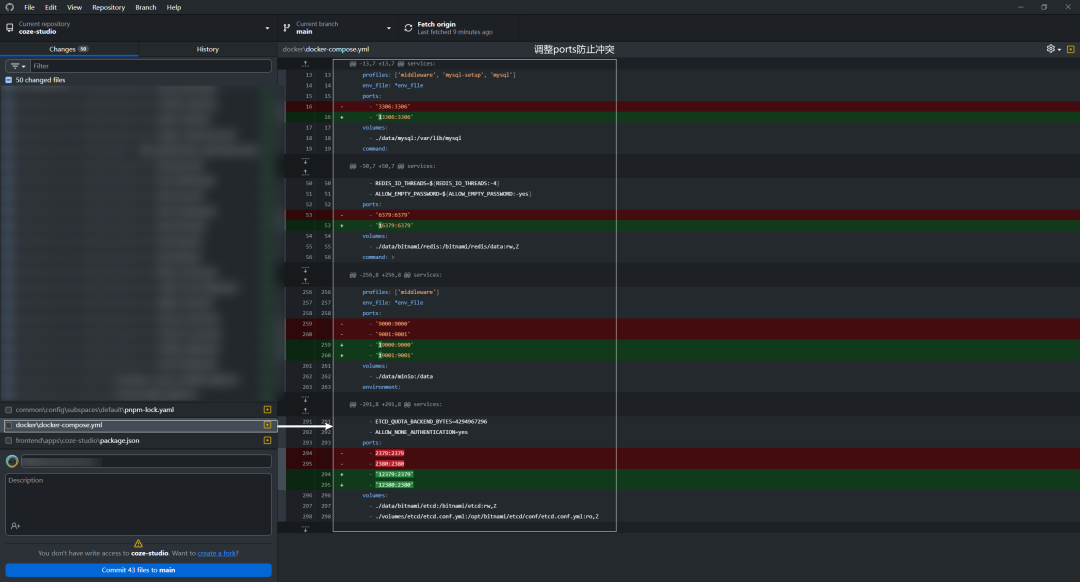Tick the pnpm-lock.yaml file checkbox
Image resolution: width=1080 pixels, height=582 pixels.
(x=8, y=410)
